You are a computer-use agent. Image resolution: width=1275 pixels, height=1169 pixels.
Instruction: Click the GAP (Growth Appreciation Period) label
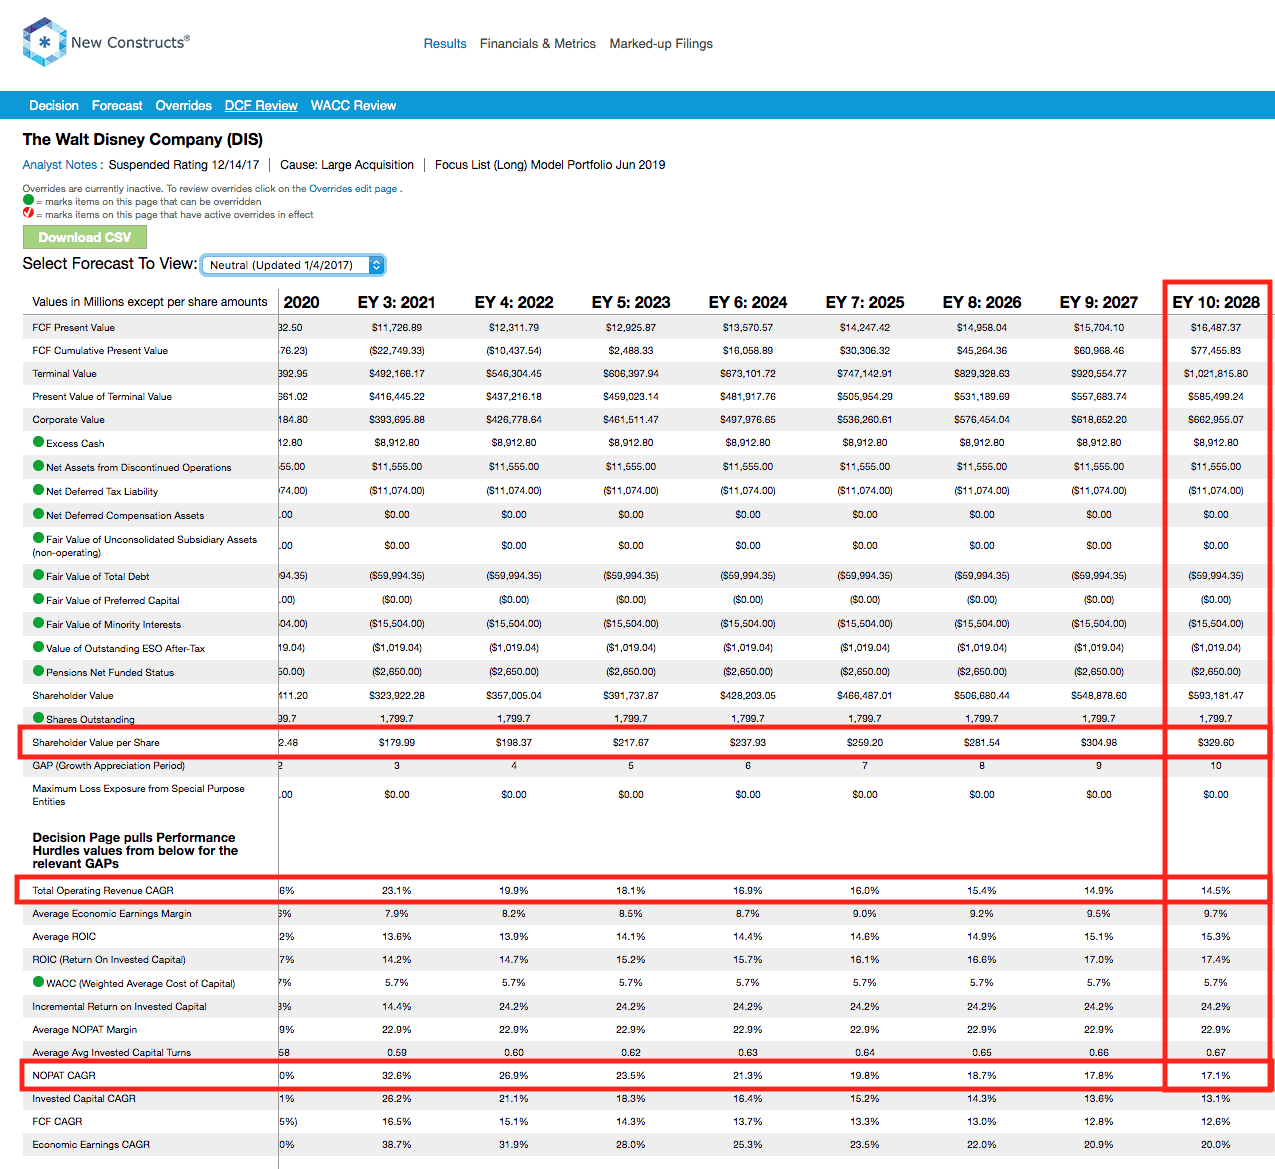108,765
